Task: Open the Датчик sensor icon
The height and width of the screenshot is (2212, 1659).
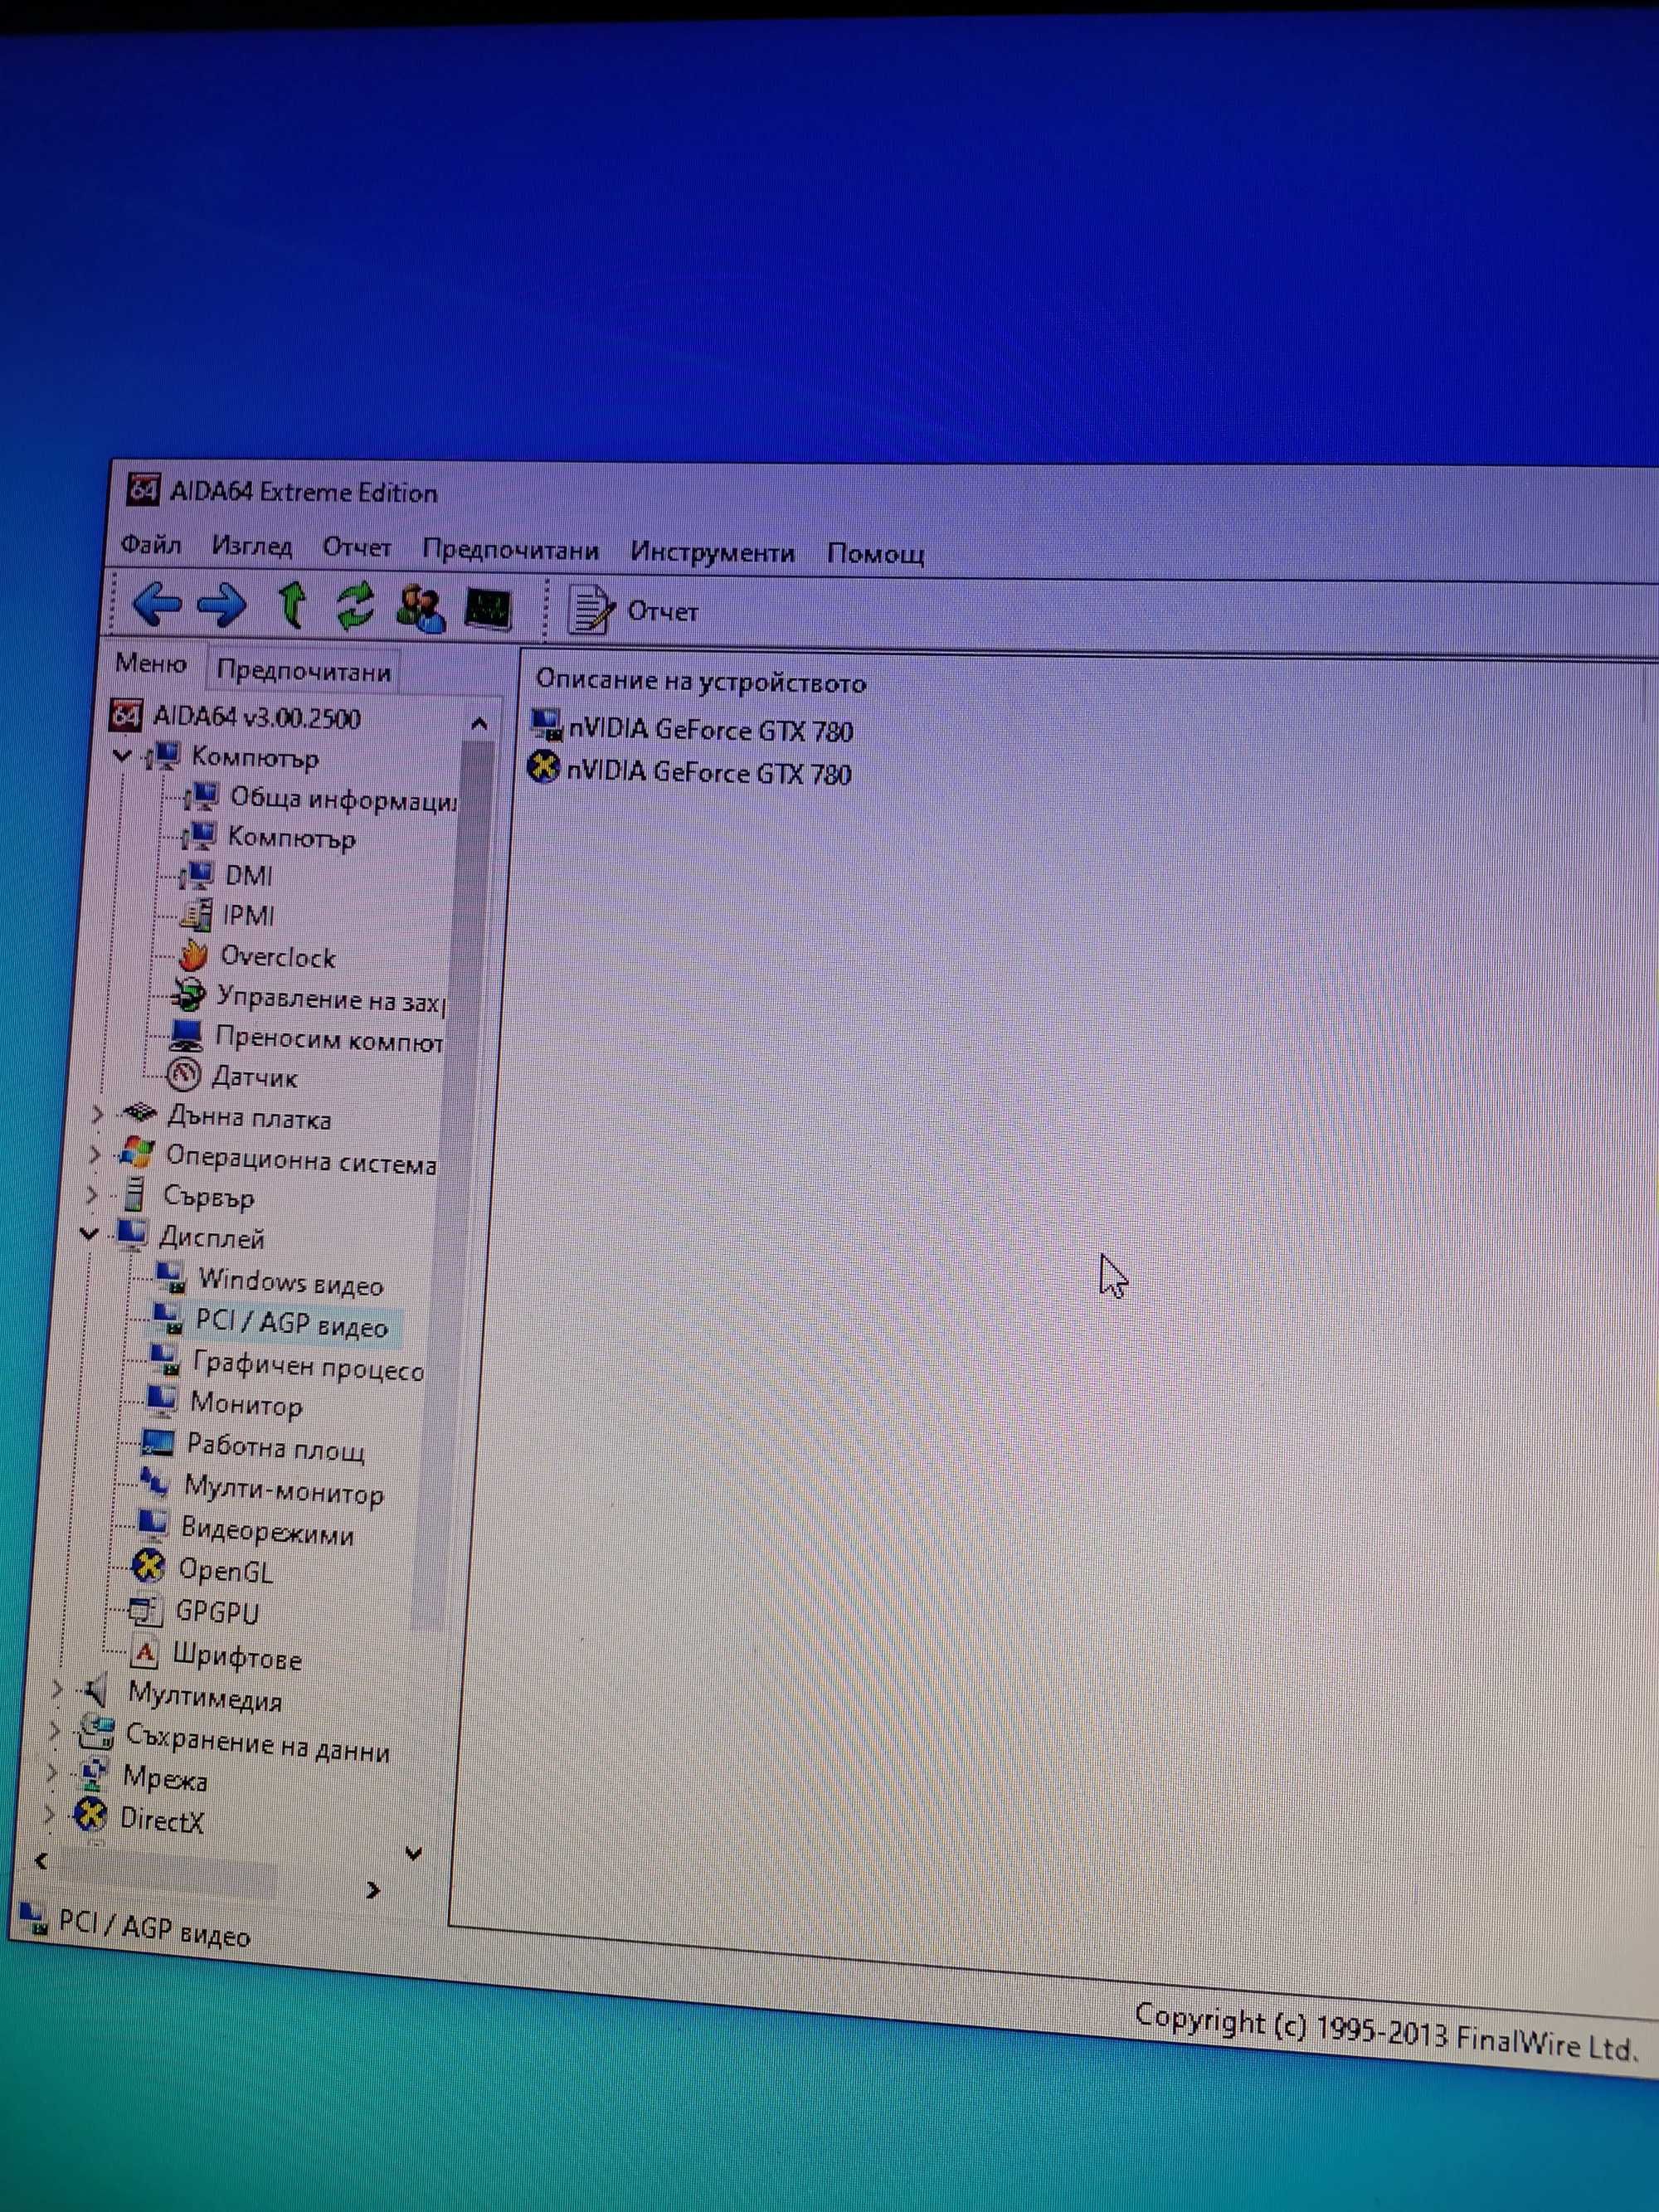Action: [x=183, y=1075]
